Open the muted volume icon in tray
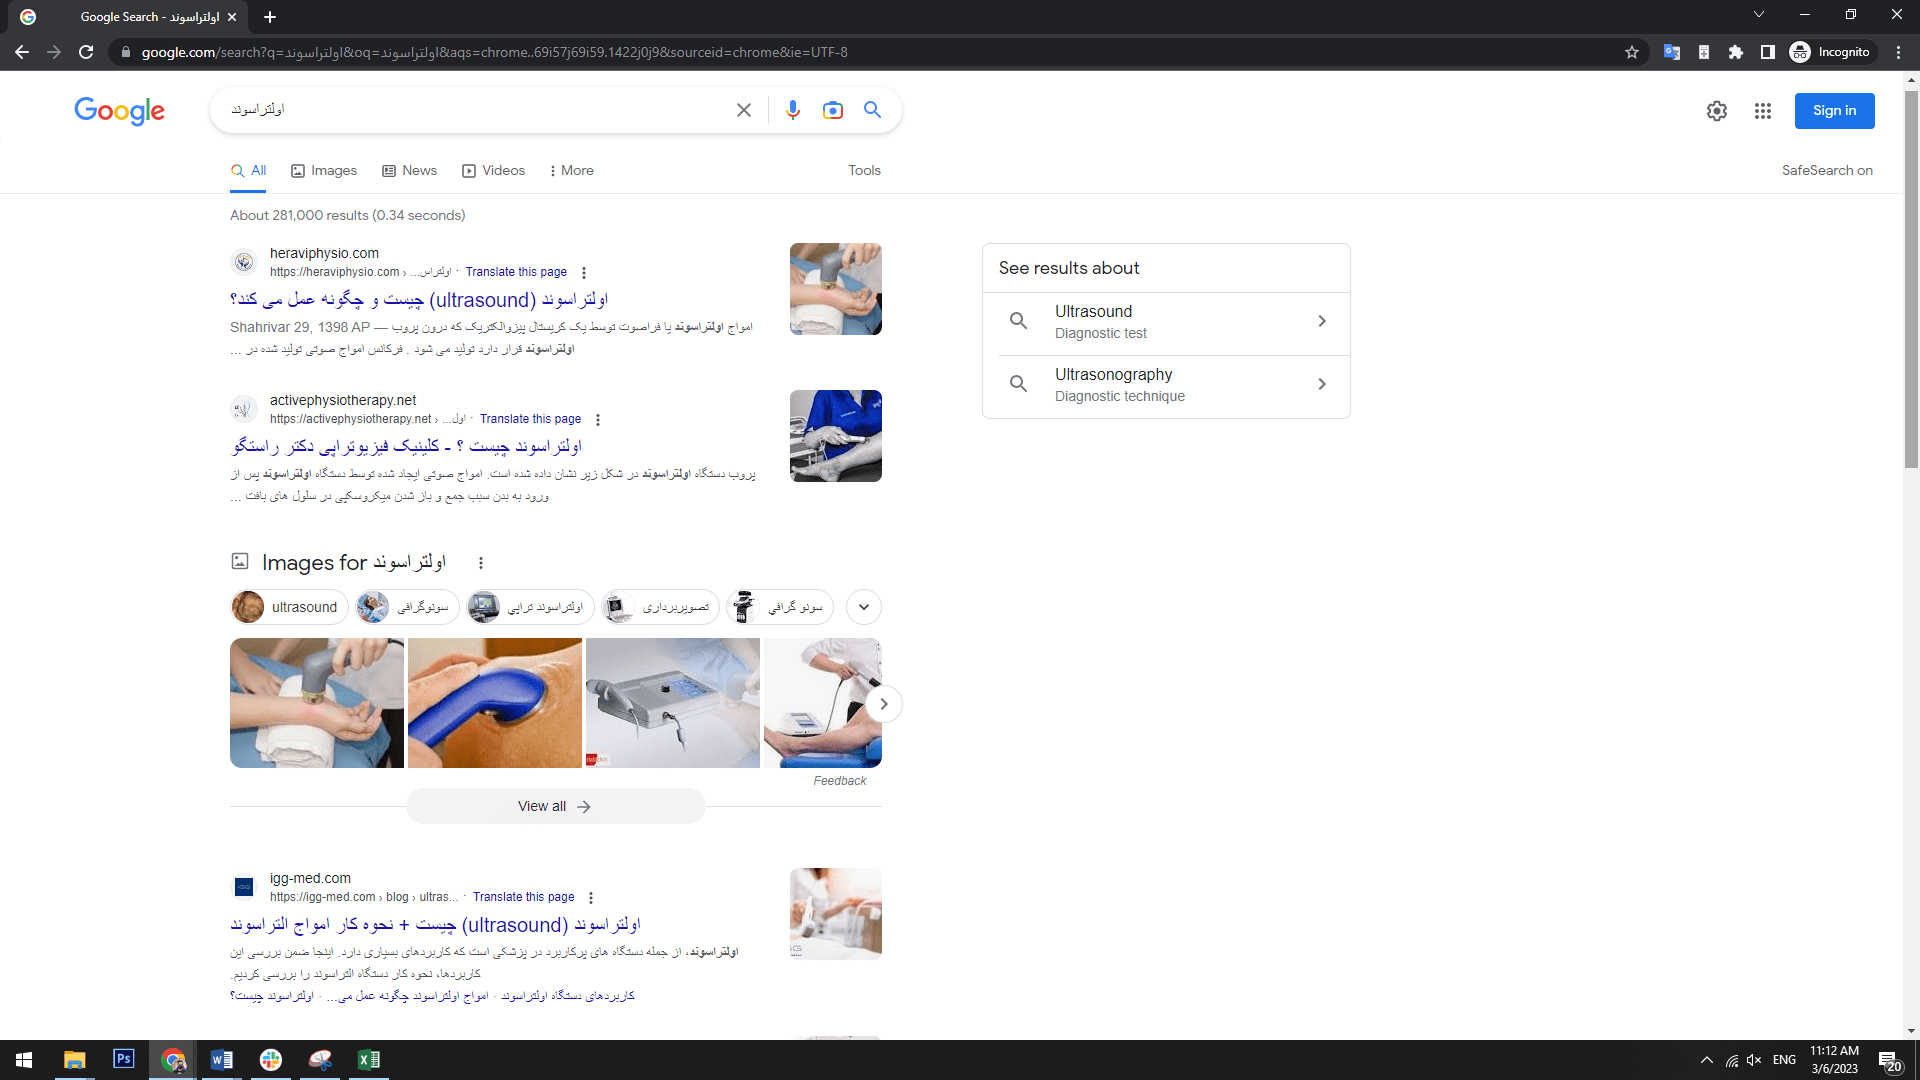 click(x=1754, y=1061)
